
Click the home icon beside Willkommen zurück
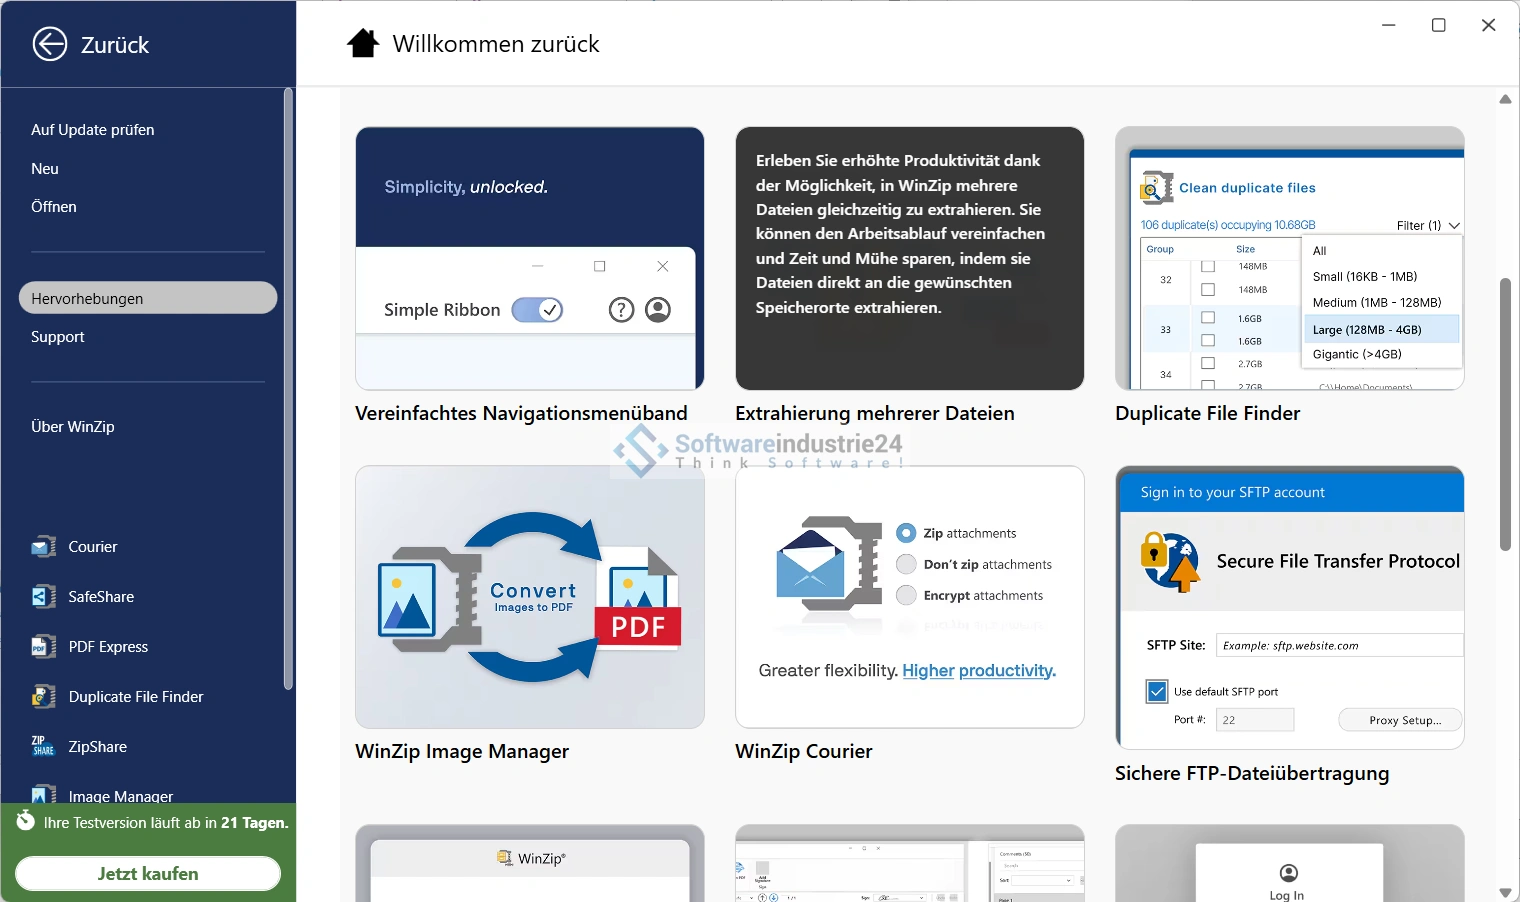pos(363,44)
